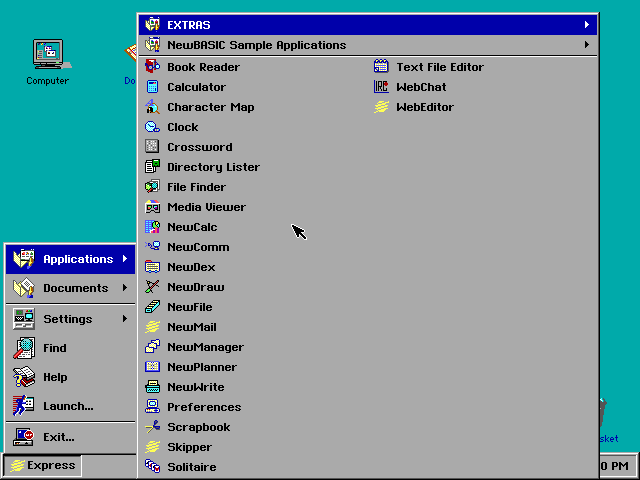This screenshot has width=640, height=480.
Task: Choose Launch... from the Express menu
Action: tap(70, 406)
